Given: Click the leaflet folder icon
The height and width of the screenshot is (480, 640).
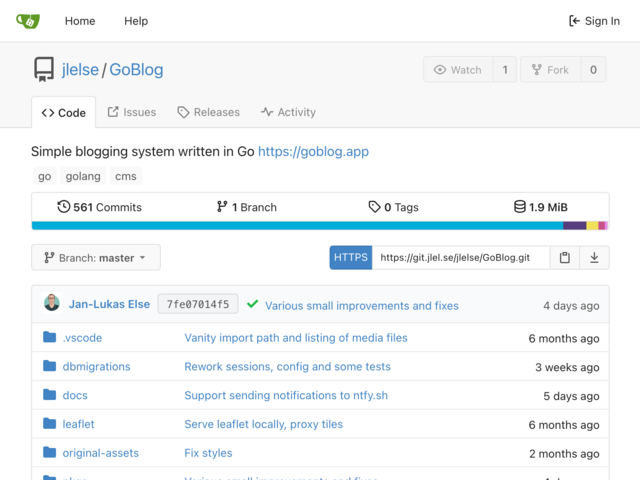Looking at the screenshot, I should point(50,423).
